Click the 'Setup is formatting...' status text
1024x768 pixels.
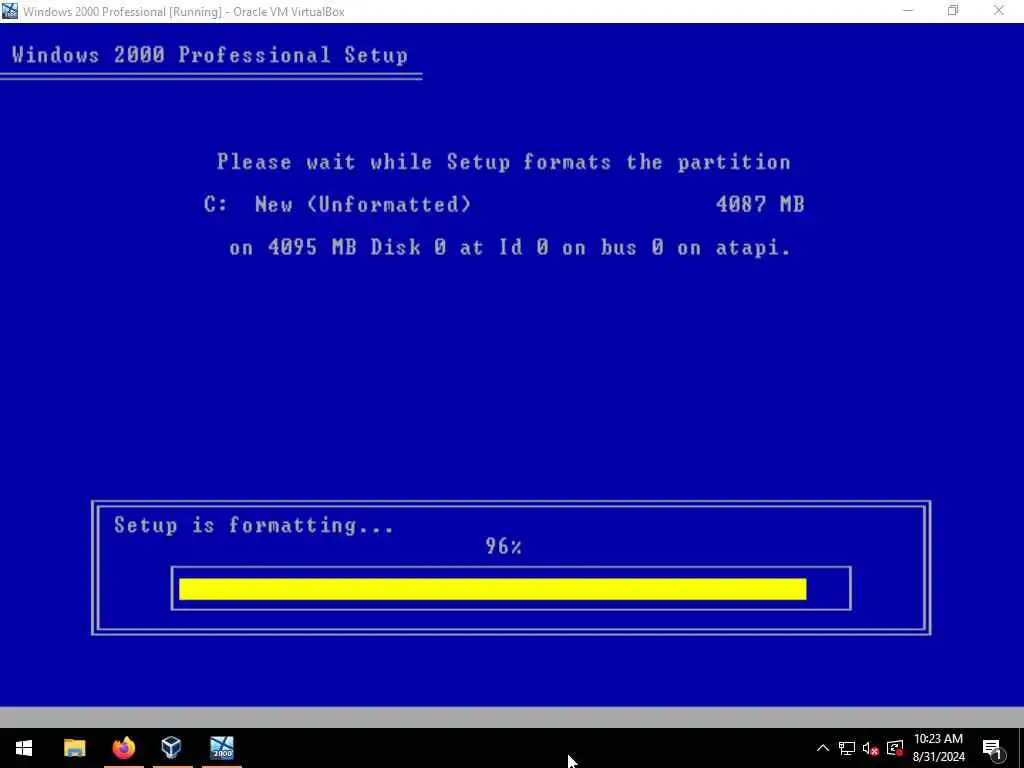click(x=254, y=526)
